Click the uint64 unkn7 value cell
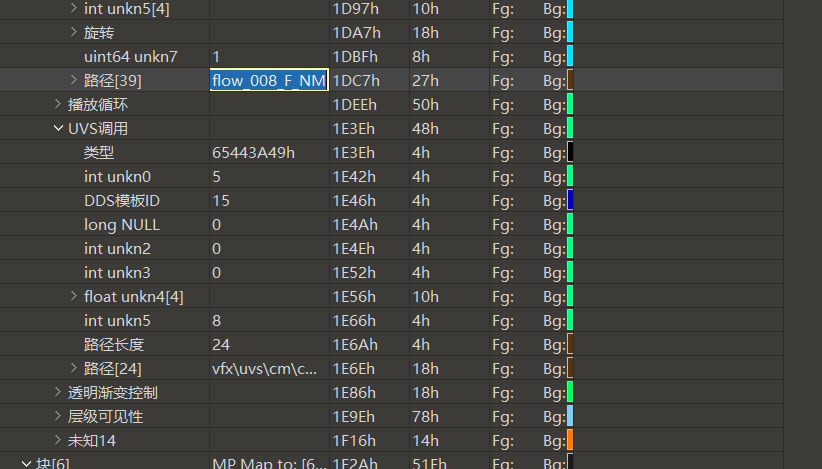Screen dimensions: 822x469 click(268, 56)
